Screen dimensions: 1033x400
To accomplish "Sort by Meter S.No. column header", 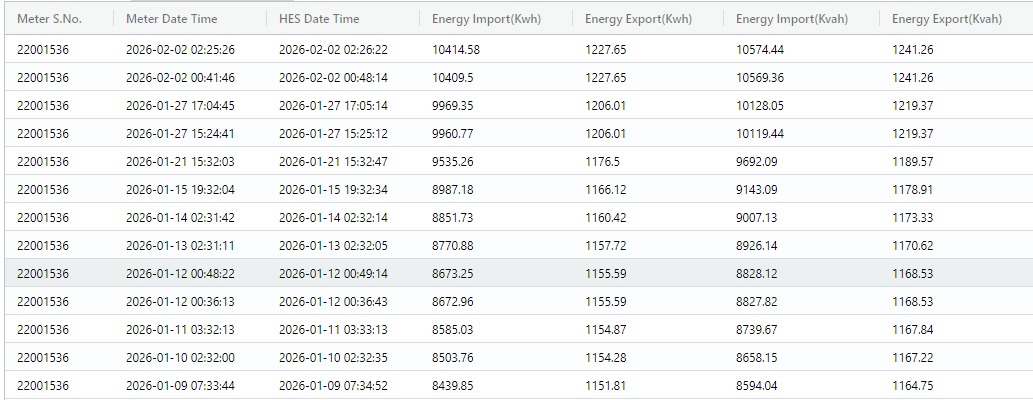I will 48,19.
